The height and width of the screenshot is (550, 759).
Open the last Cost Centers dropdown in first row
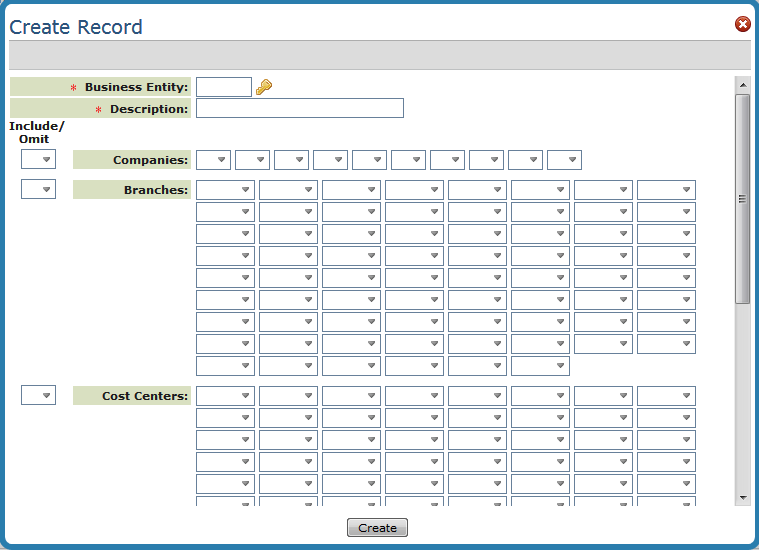tap(666, 396)
